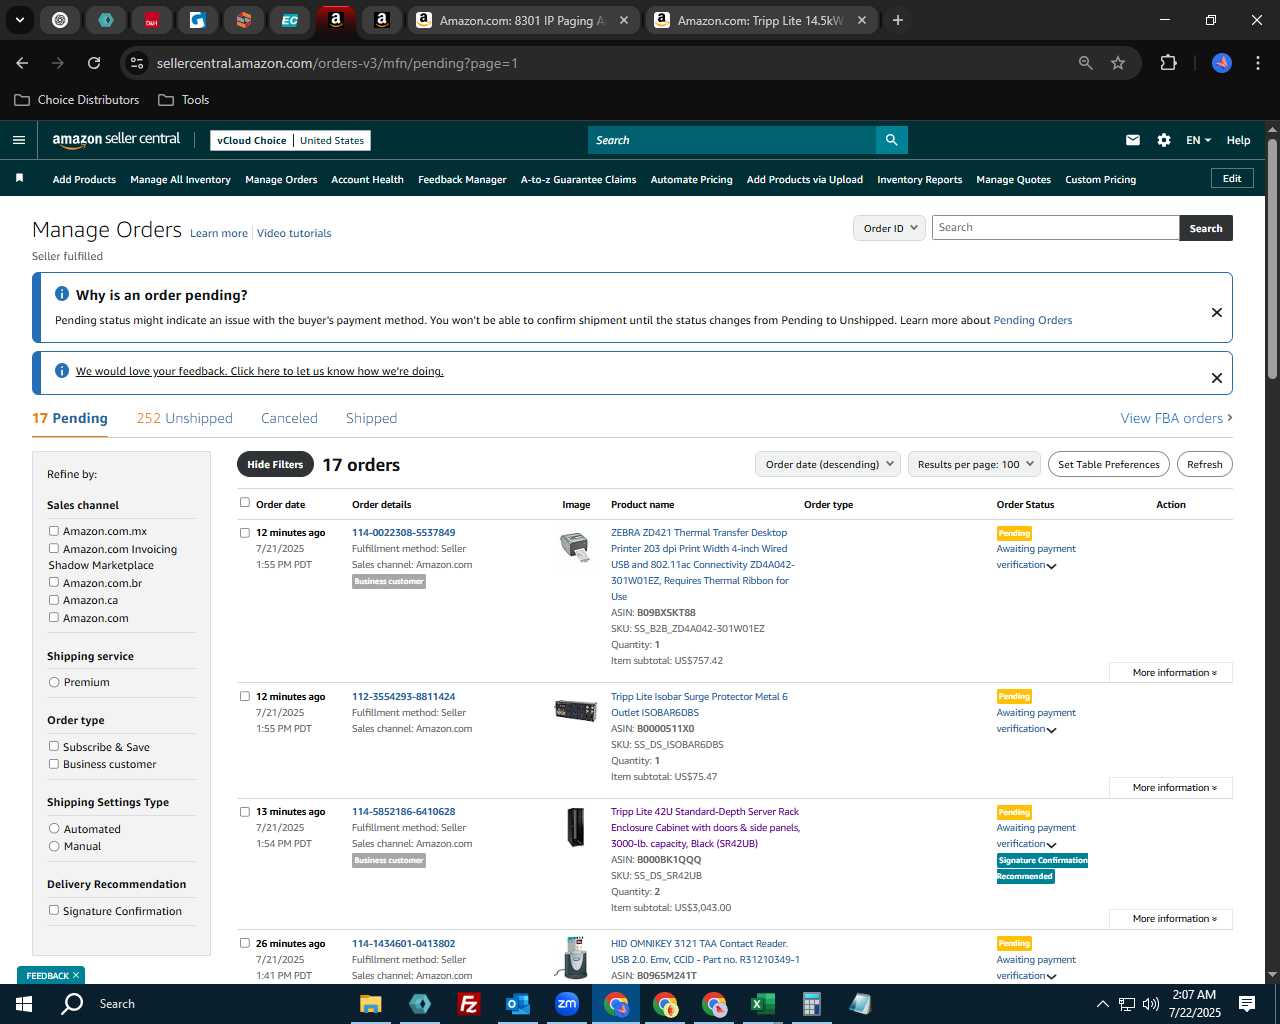This screenshot has height=1024, width=1280.
Task: Close the 'Why is an order pending?' banner
Action: (1217, 312)
